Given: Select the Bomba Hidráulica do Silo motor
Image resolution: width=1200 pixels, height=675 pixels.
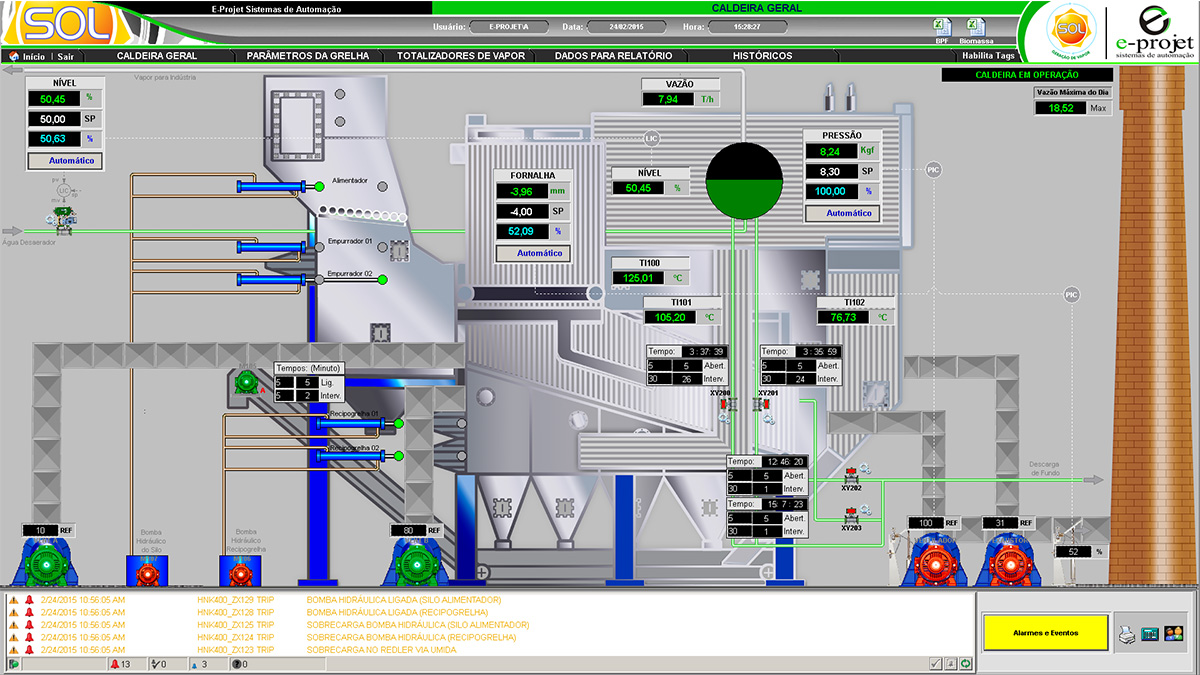Looking at the screenshot, I should point(147,574).
